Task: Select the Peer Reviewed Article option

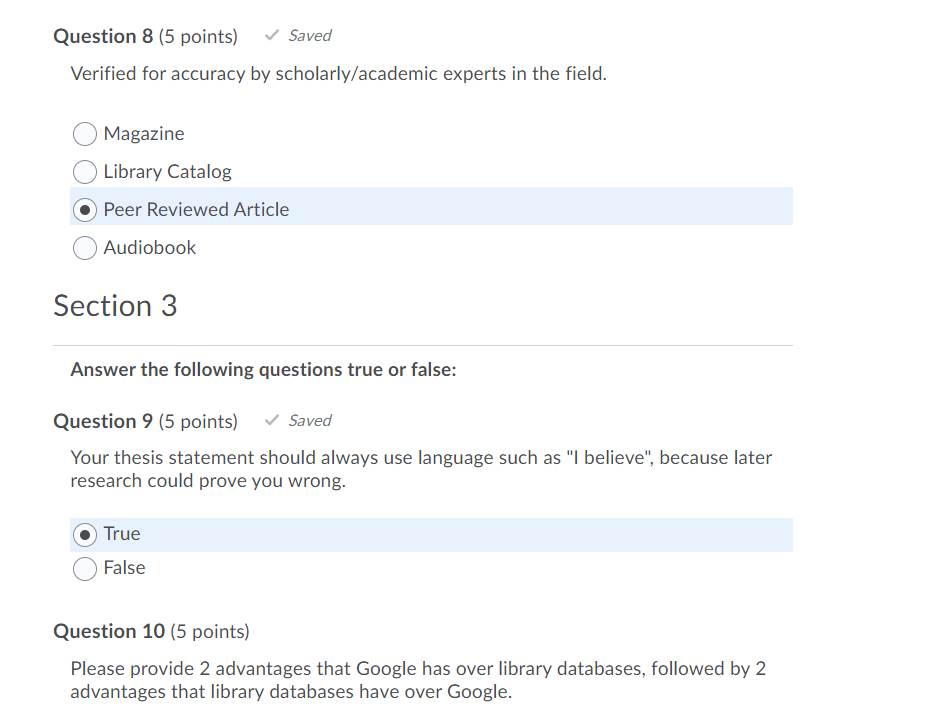Action: tap(85, 210)
